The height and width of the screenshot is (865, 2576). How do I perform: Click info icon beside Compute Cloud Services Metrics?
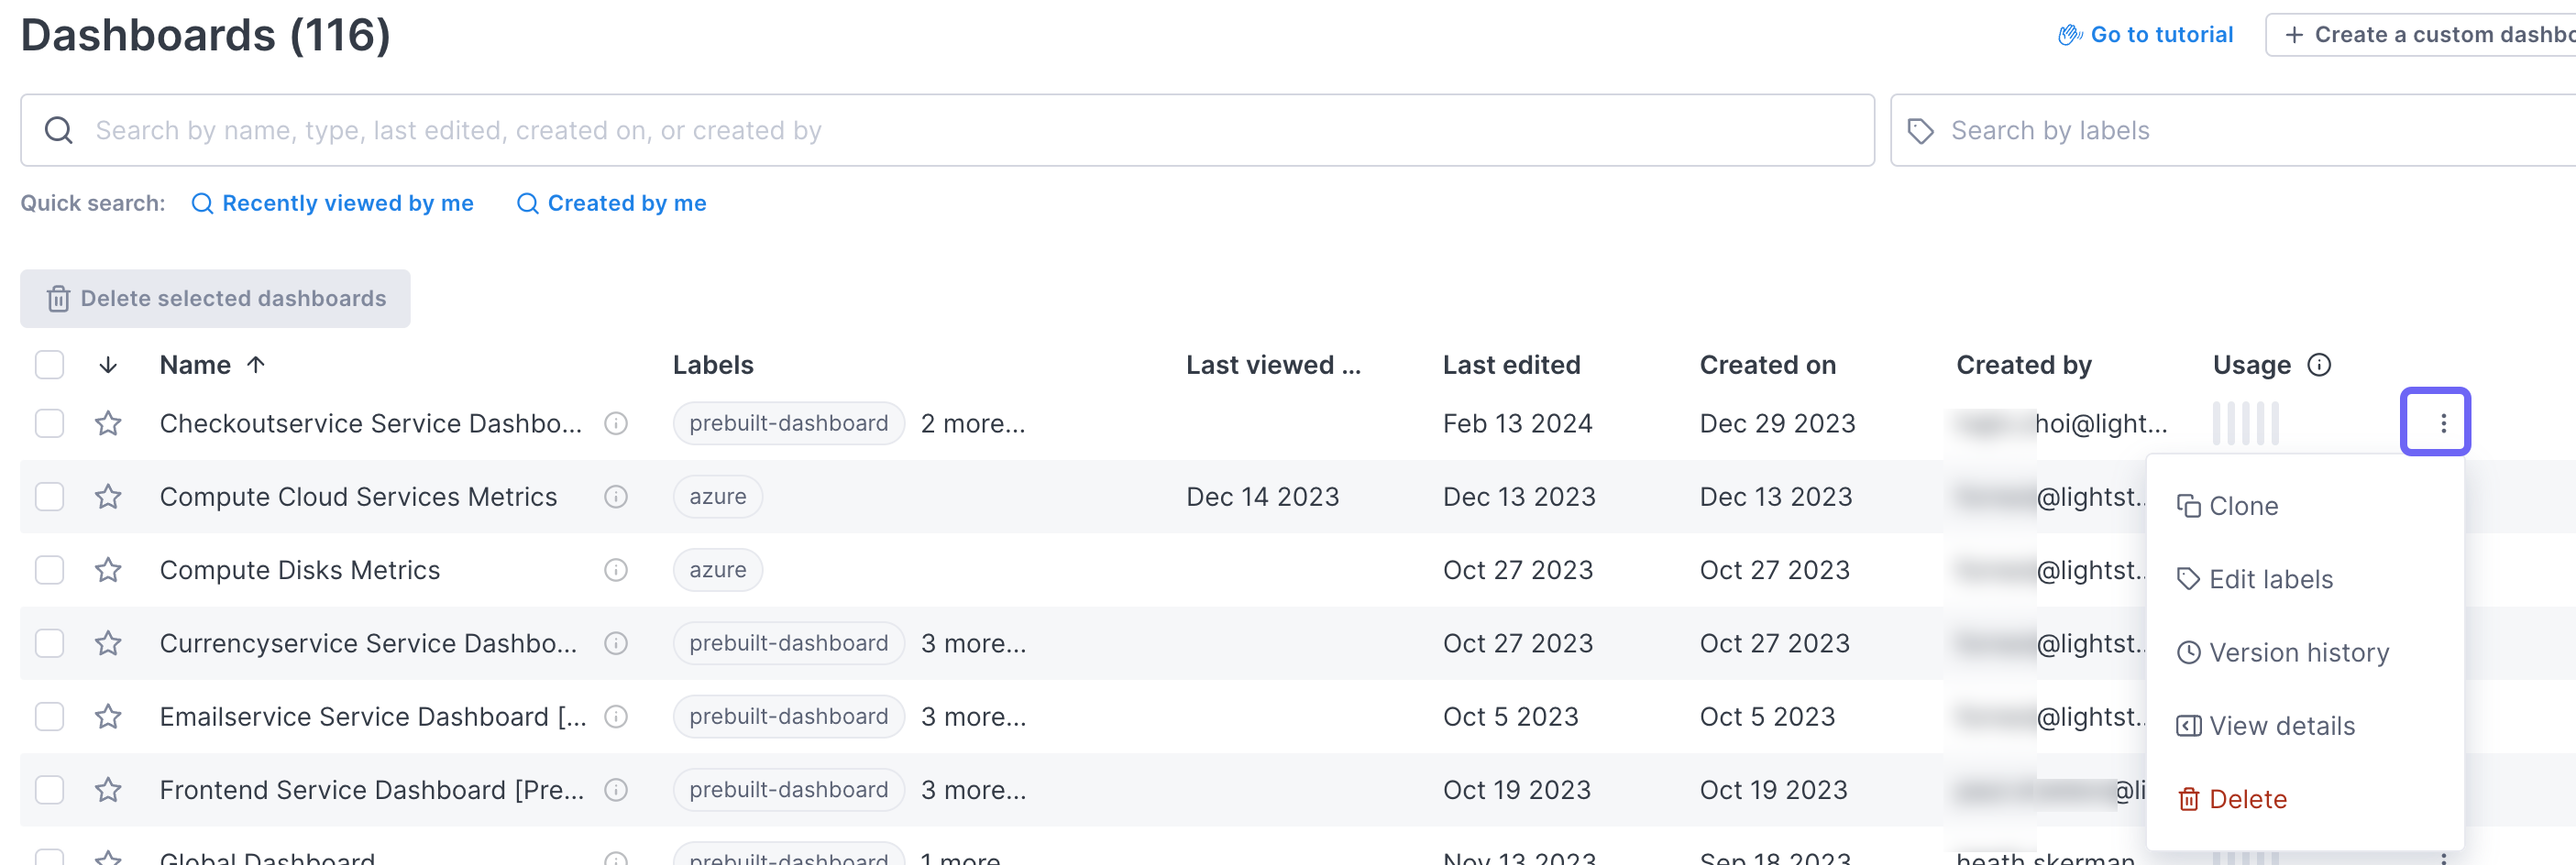click(616, 497)
